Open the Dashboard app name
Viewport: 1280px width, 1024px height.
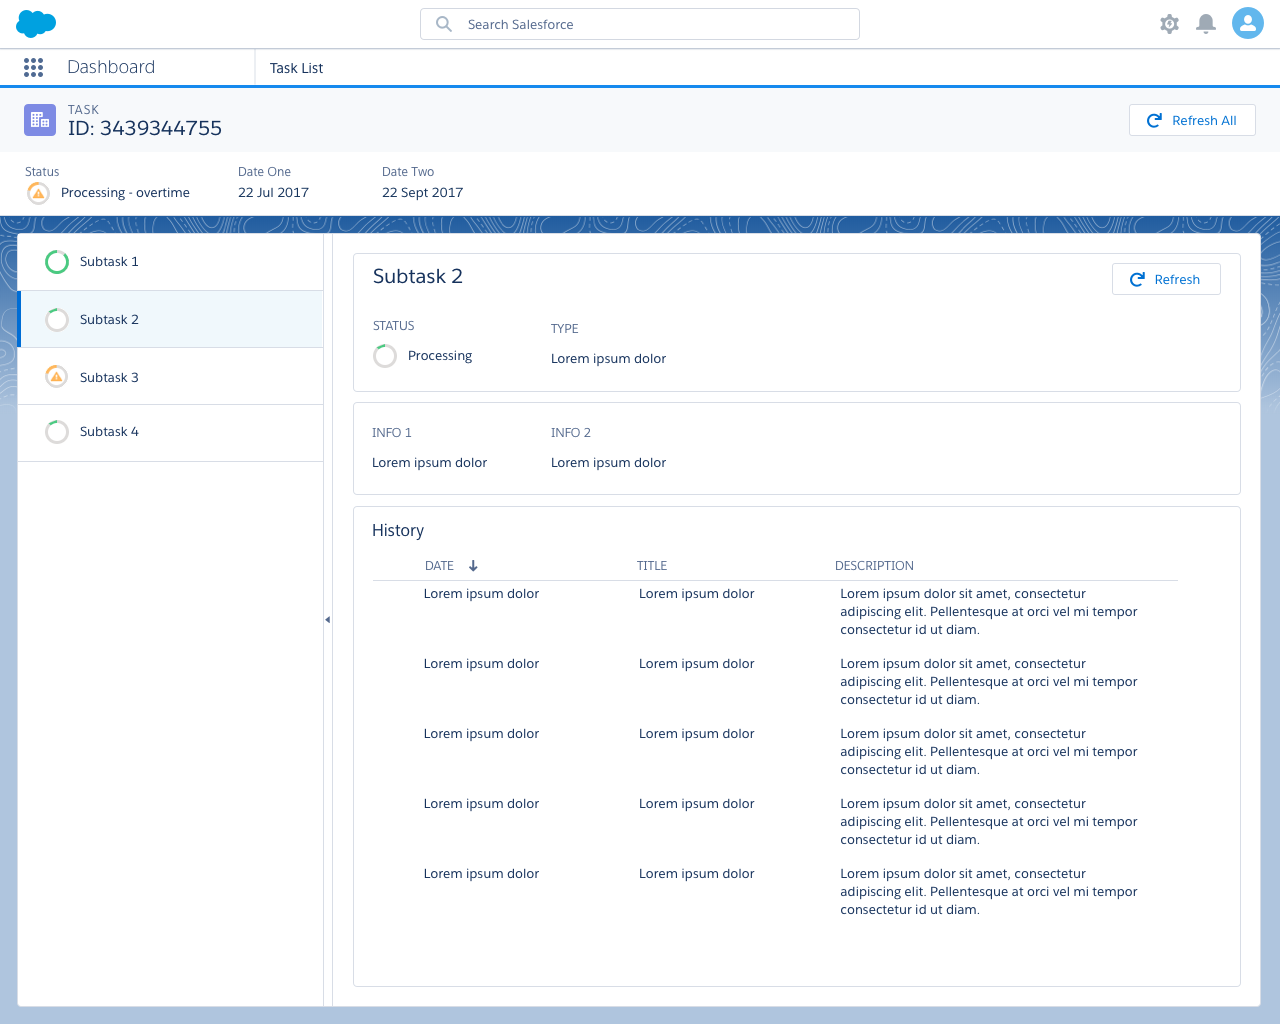tap(111, 67)
